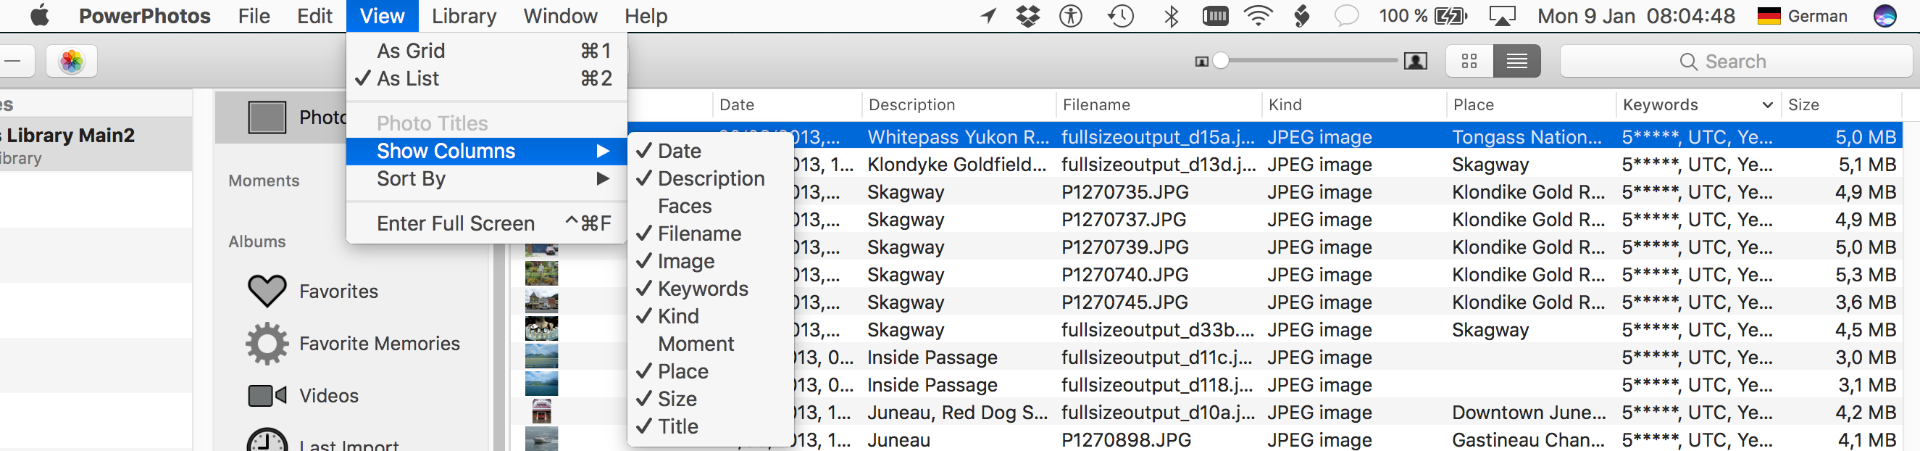Click the small thumbnail size icon

tap(1201, 62)
